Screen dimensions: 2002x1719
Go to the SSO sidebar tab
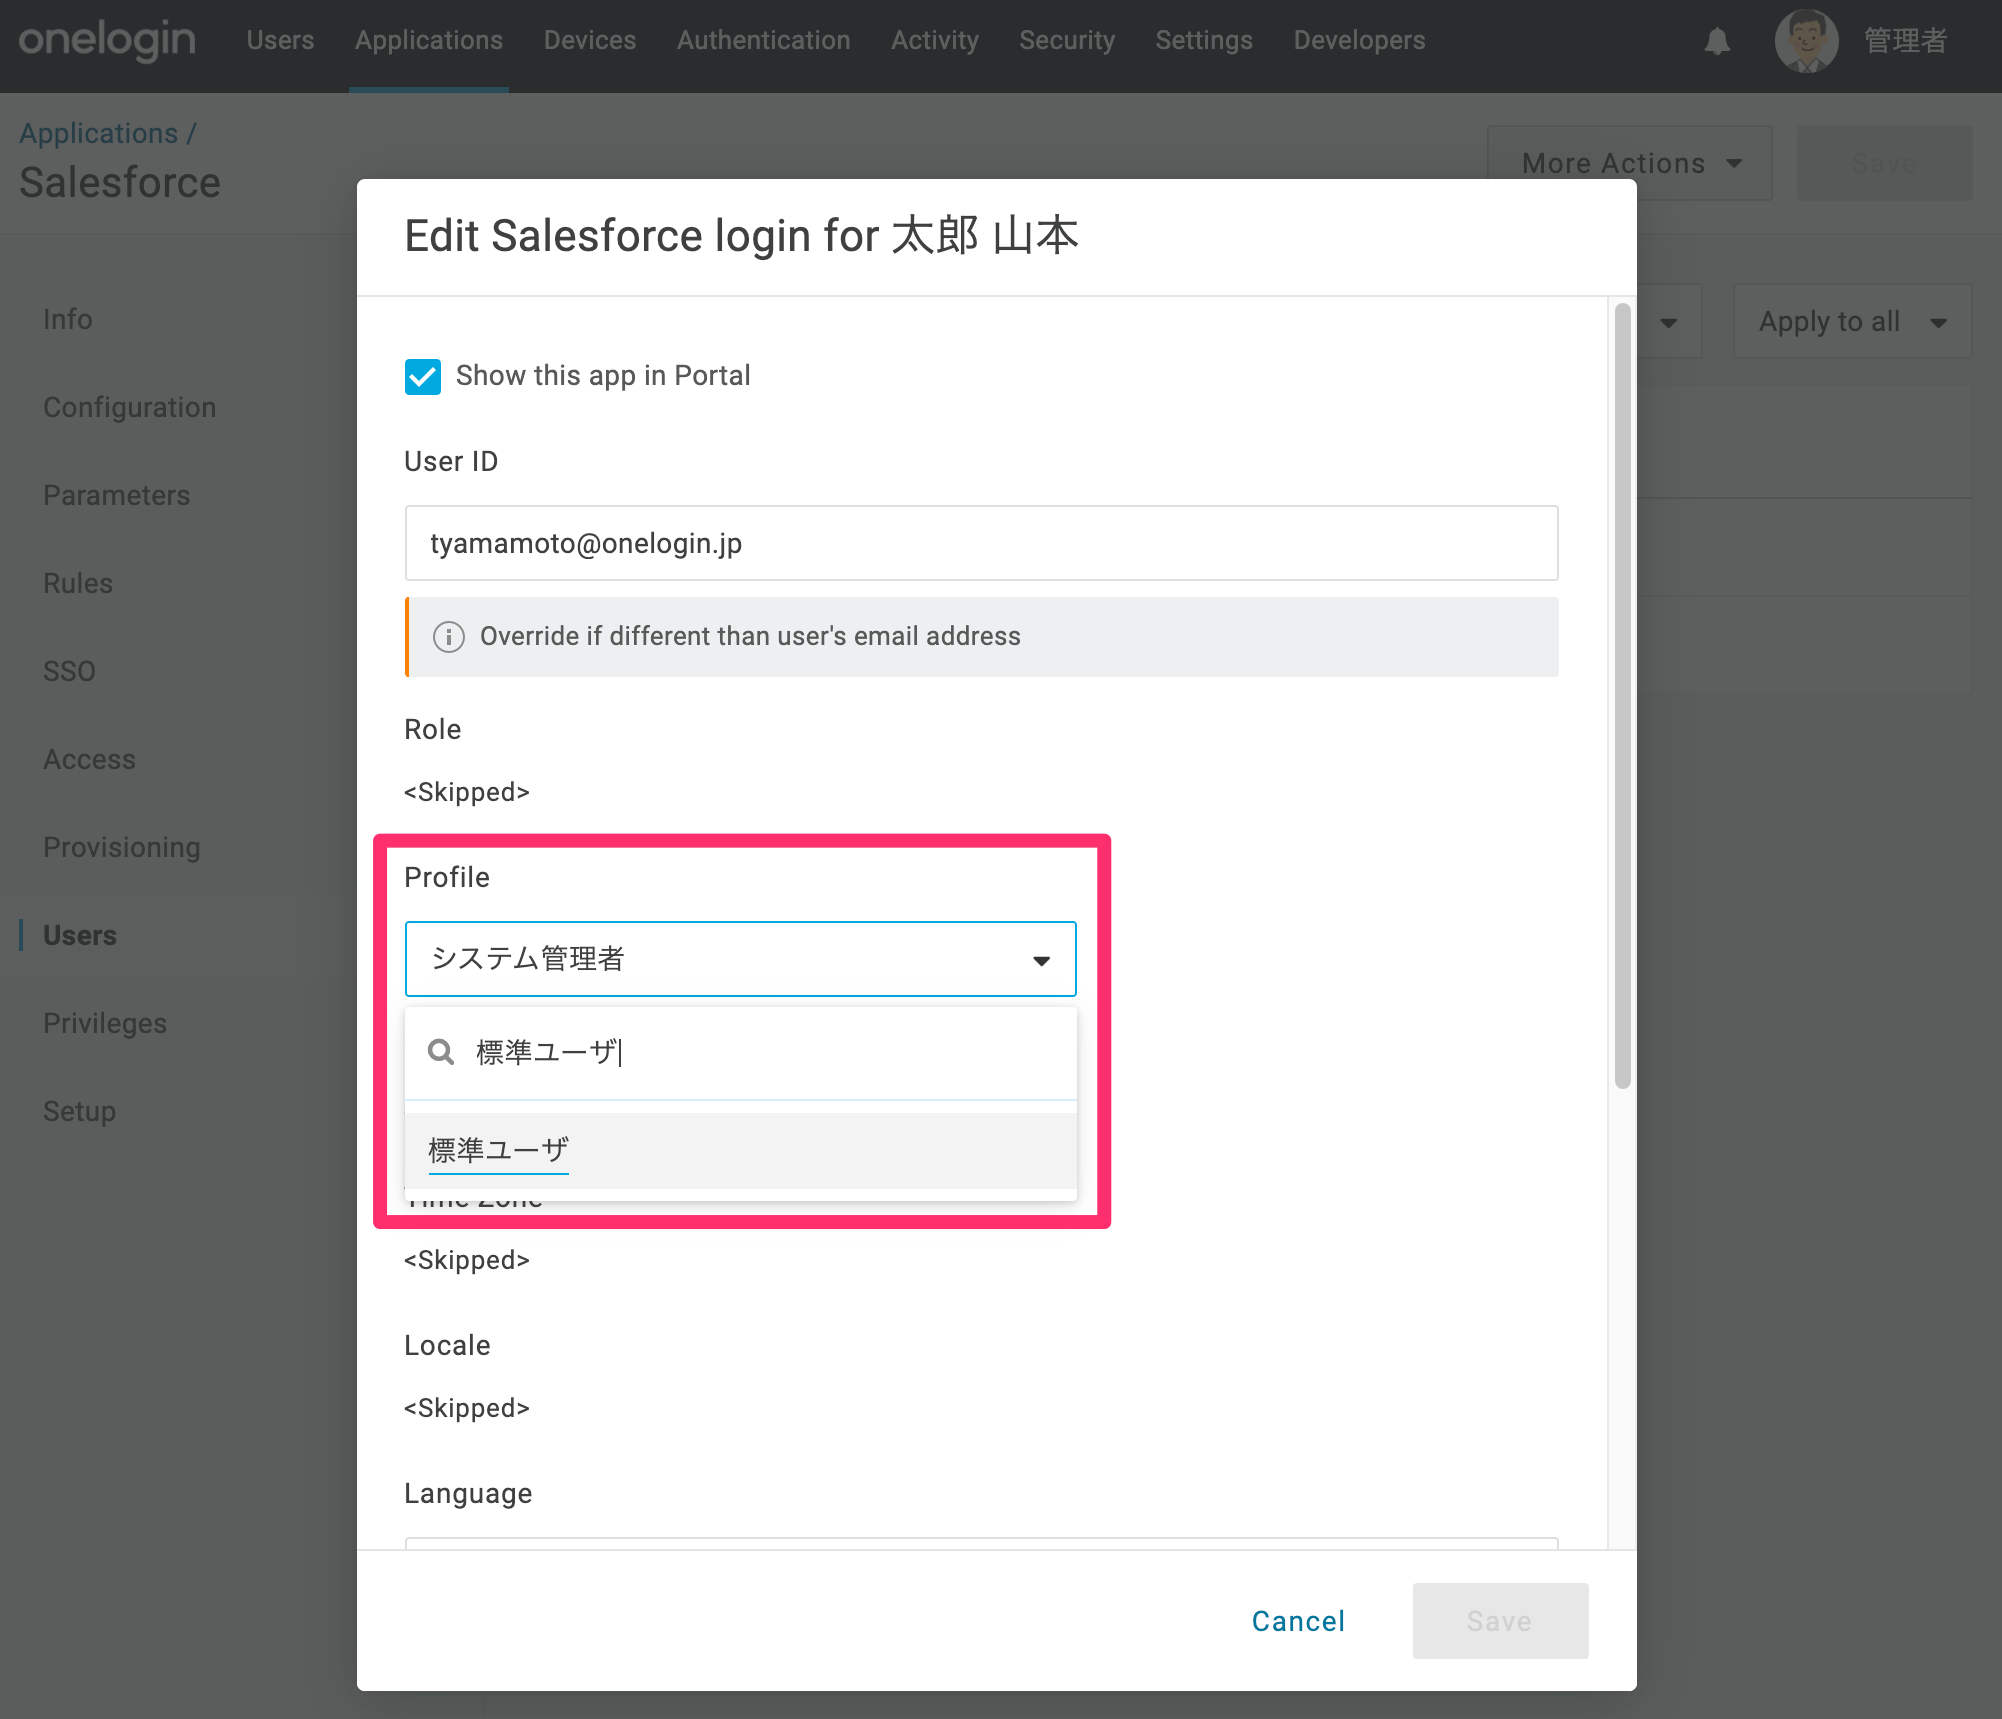pyautogui.click(x=69, y=671)
